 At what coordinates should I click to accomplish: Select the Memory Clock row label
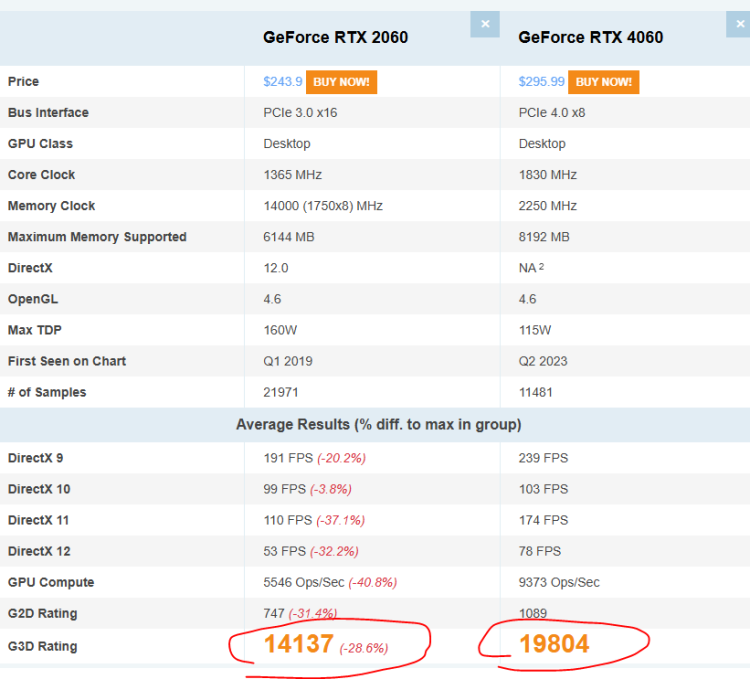(x=52, y=206)
